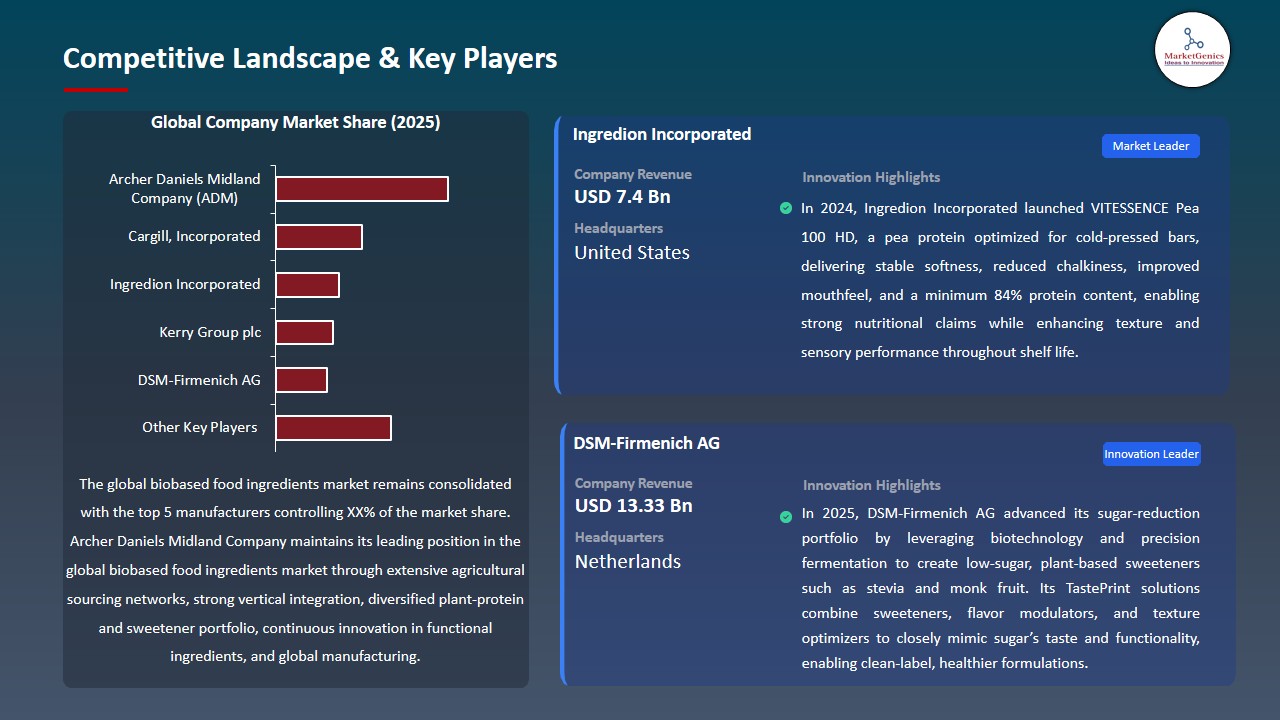Click the USD 13.33 Bn revenue value
The image size is (1280, 720).
pyautogui.click(x=633, y=506)
